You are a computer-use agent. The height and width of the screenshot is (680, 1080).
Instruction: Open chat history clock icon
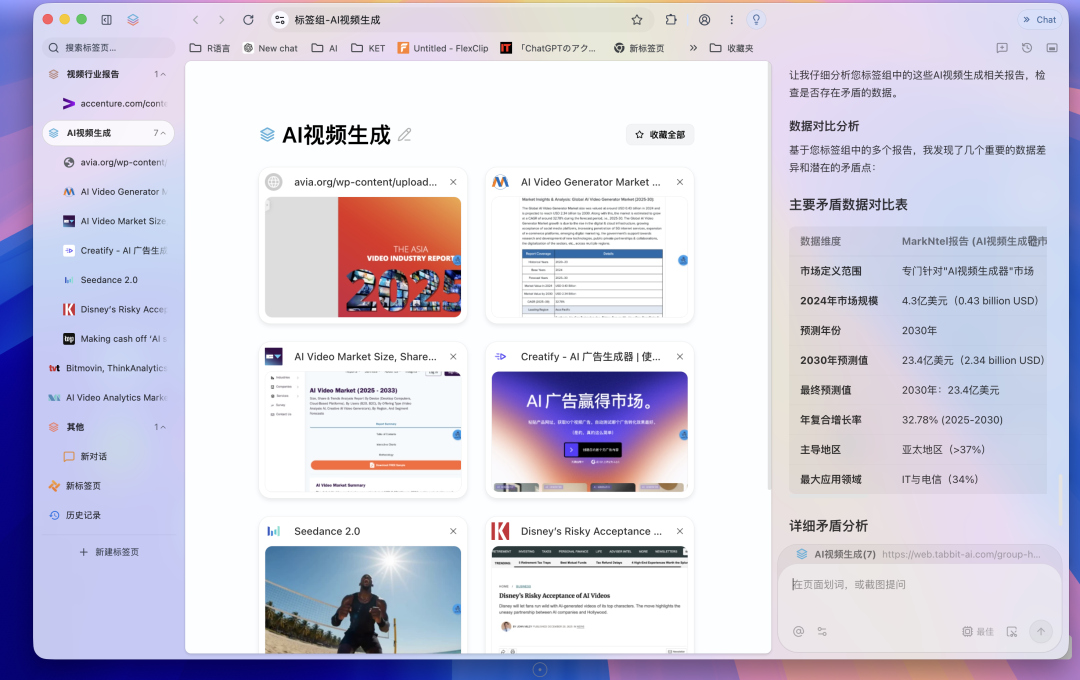point(1027,48)
